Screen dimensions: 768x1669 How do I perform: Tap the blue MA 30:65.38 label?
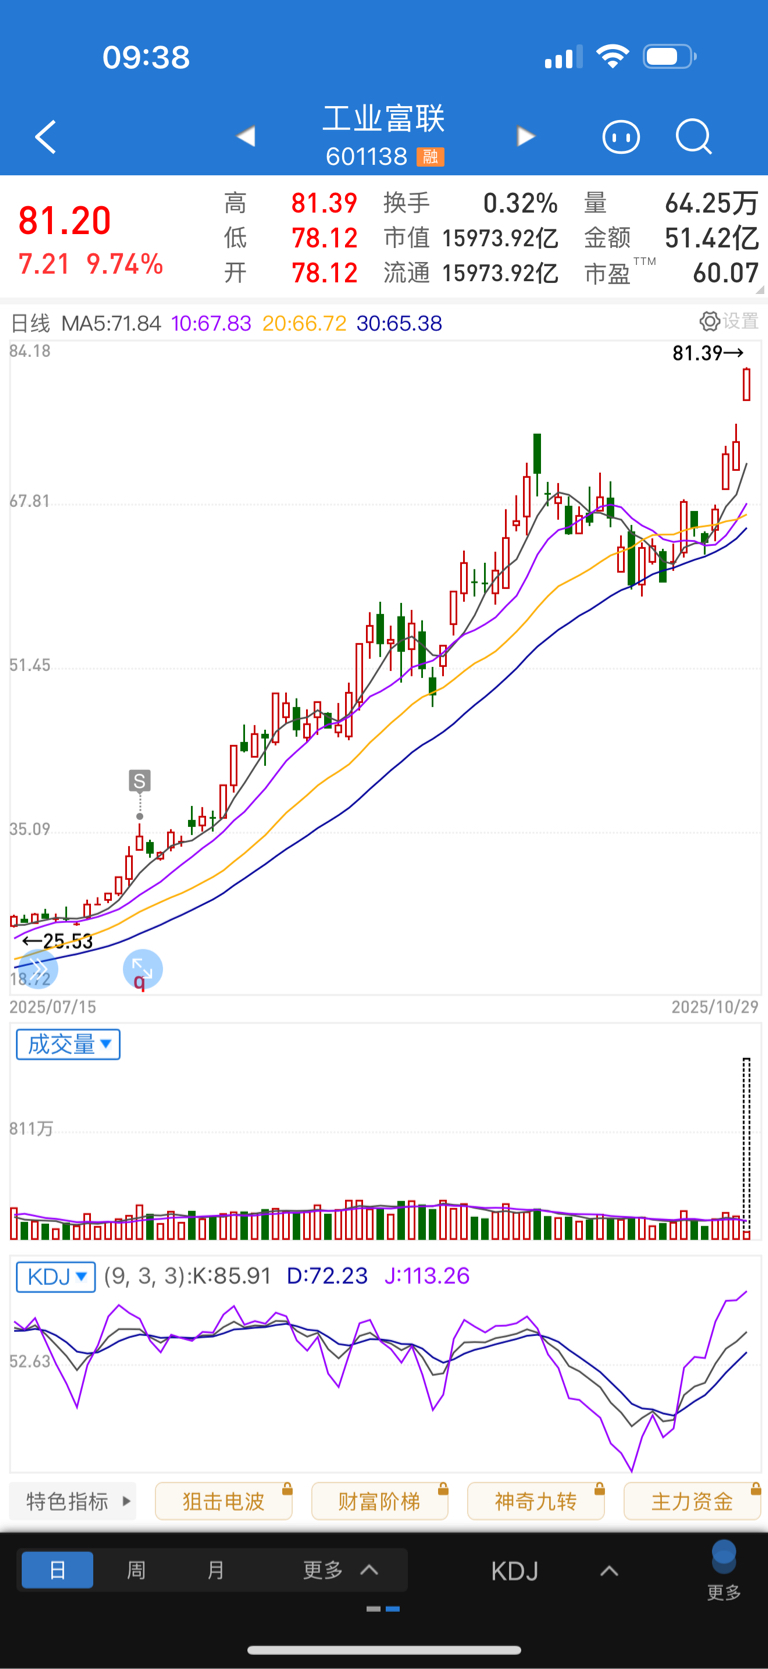(x=399, y=323)
